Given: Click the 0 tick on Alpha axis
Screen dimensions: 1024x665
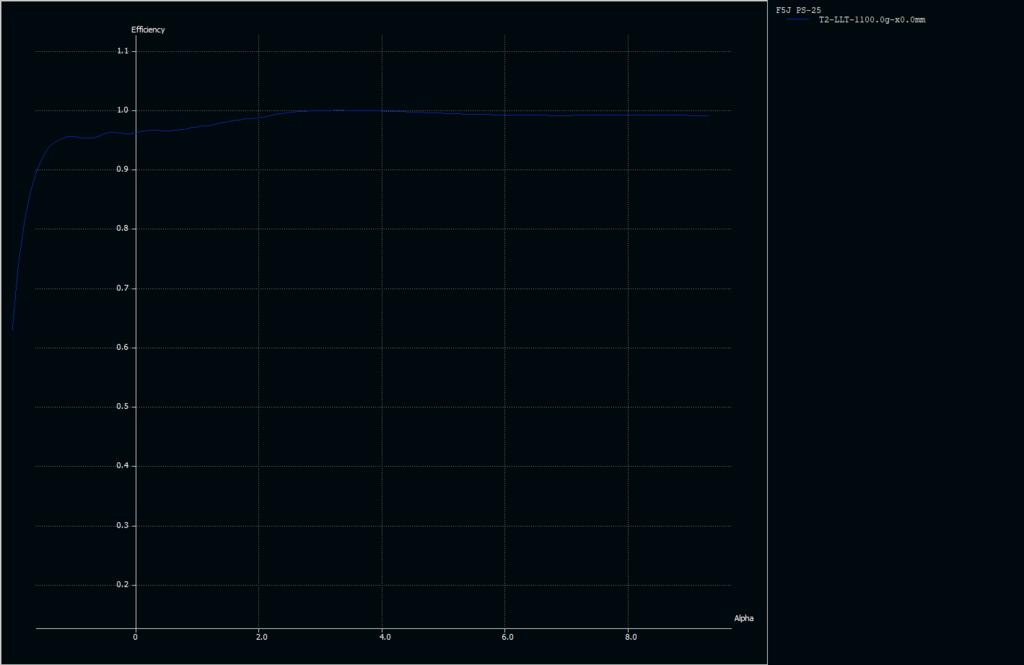Looking at the screenshot, I should point(136,637).
